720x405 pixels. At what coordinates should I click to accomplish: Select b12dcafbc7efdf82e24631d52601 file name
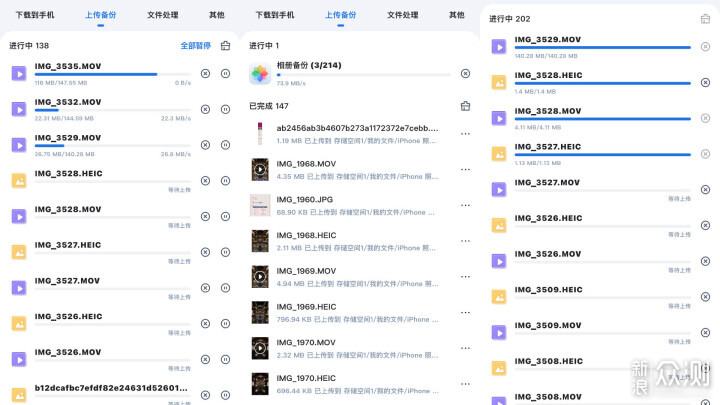tap(111, 388)
